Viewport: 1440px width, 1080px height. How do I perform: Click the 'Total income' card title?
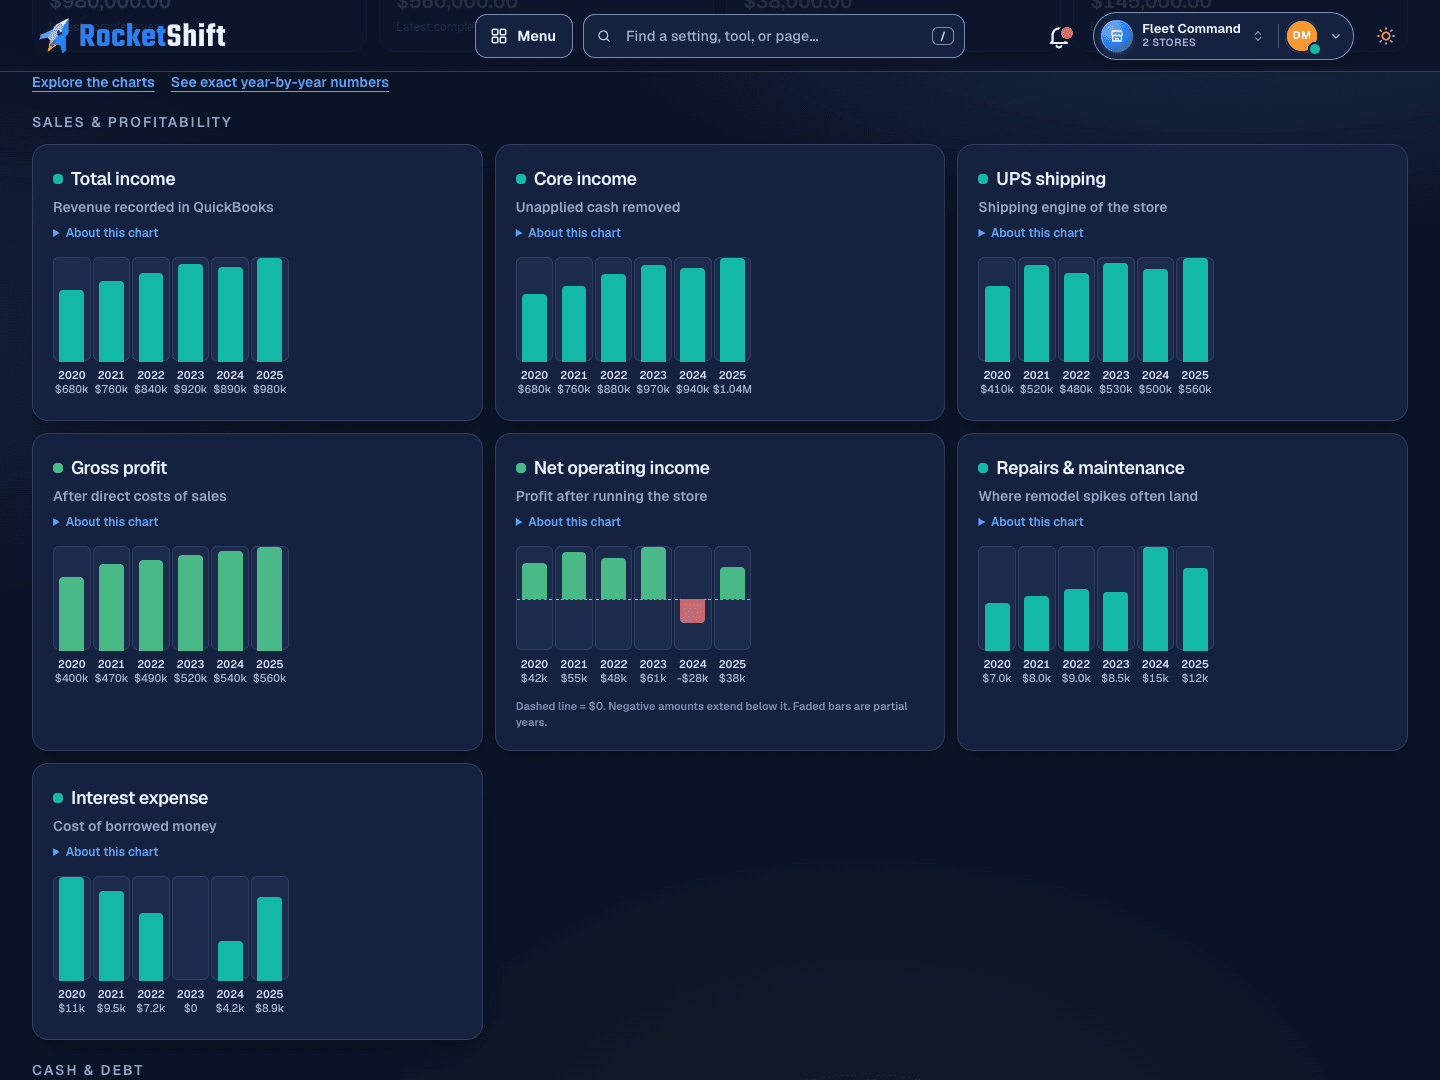click(123, 179)
